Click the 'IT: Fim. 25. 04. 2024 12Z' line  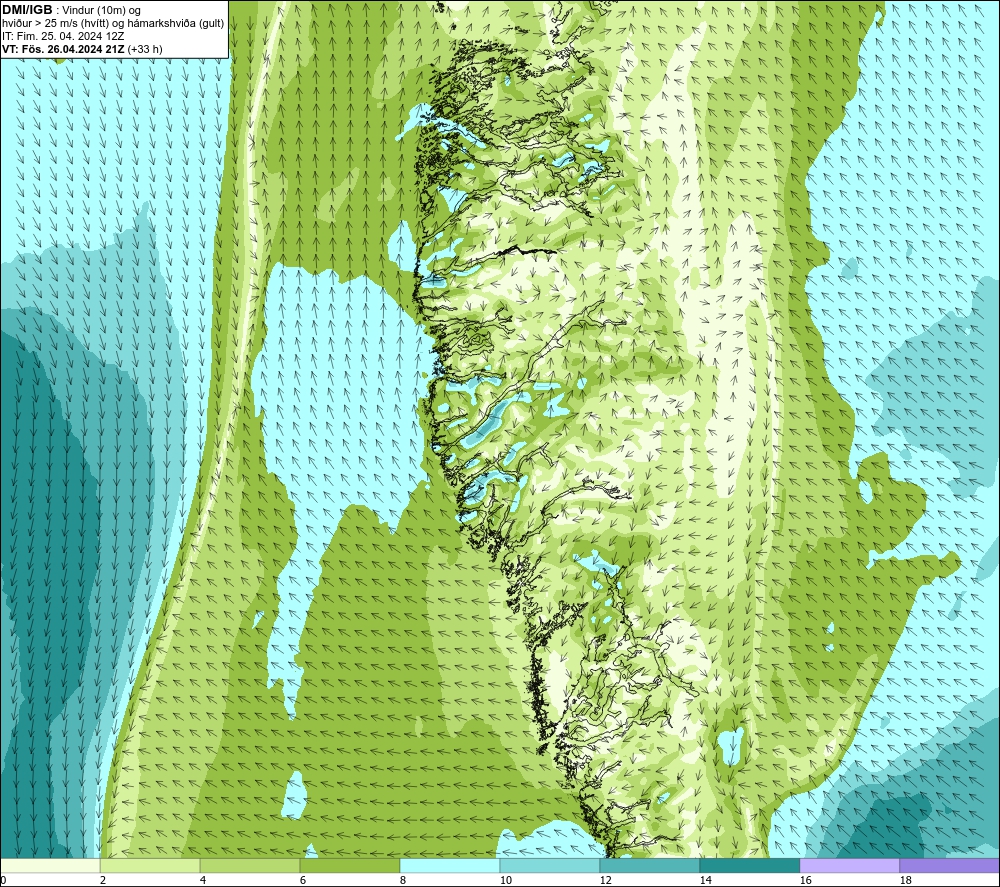[x=63, y=36]
